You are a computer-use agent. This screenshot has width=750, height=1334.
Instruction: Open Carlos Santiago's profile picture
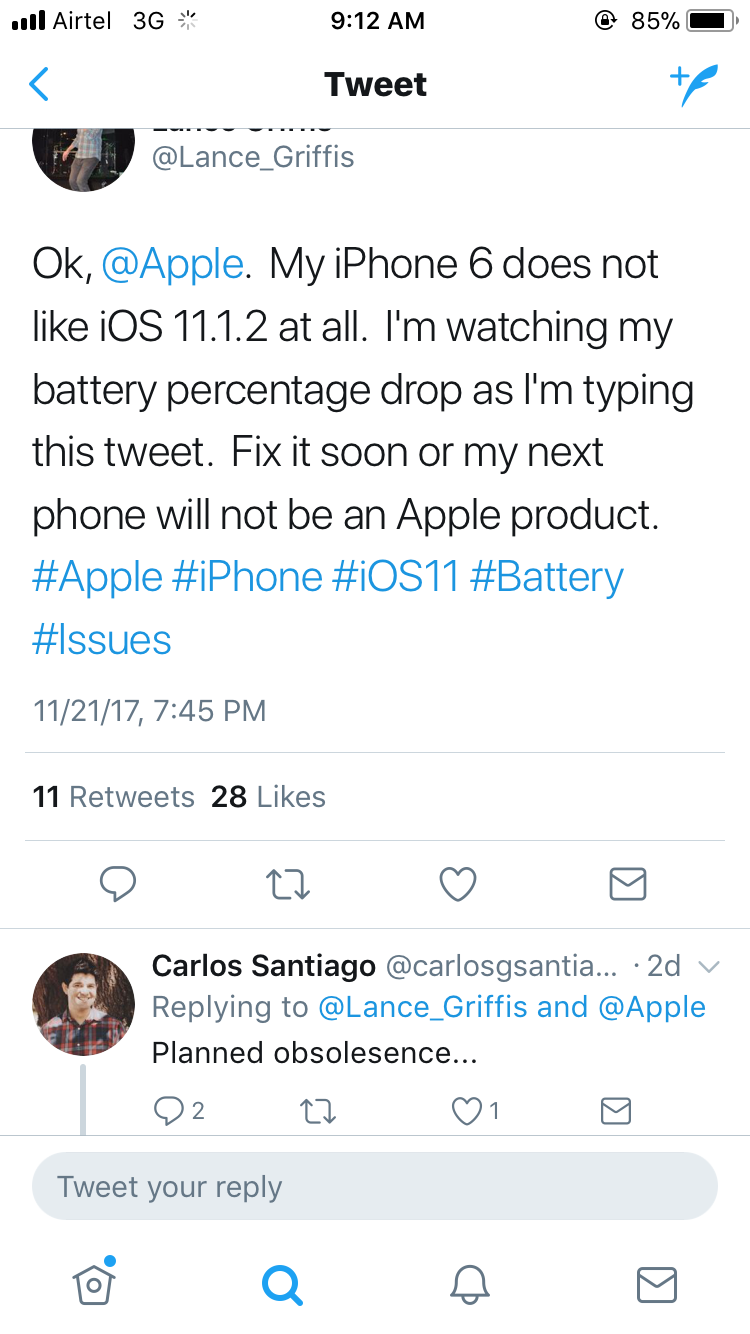point(83,1004)
